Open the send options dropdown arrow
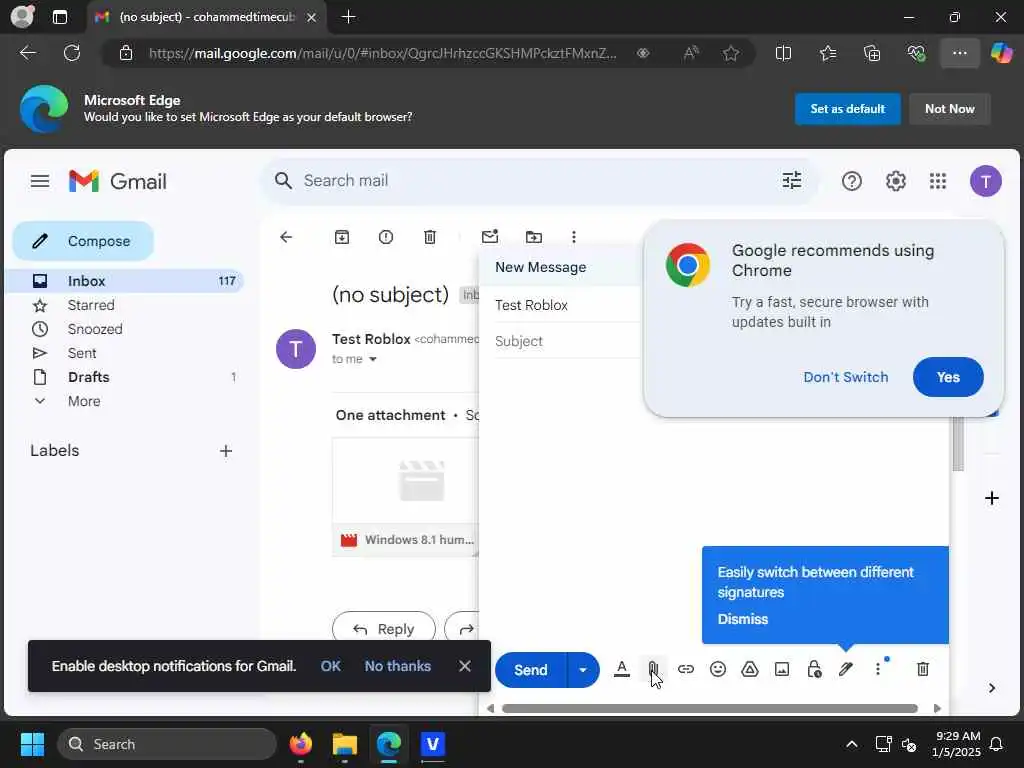The height and width of the screenshot is (768, 1024). pyautogui.click(x=583, y=669)
